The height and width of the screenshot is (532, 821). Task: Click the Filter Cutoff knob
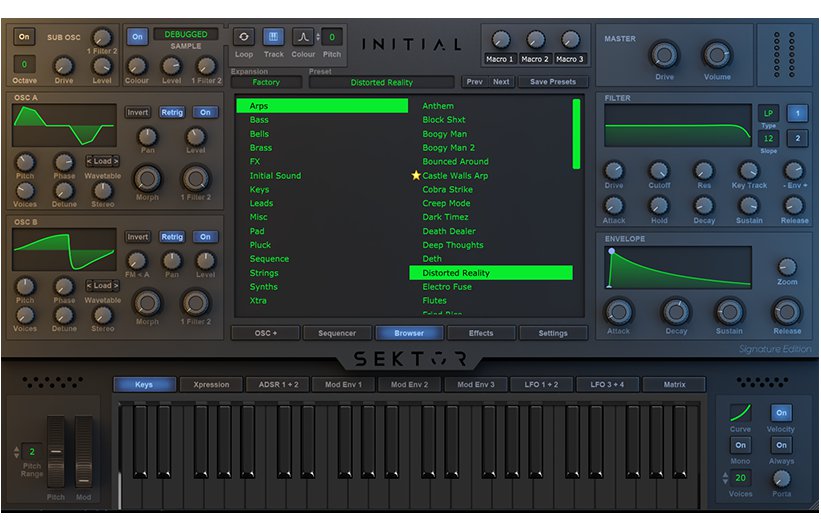tap(659, 171)
